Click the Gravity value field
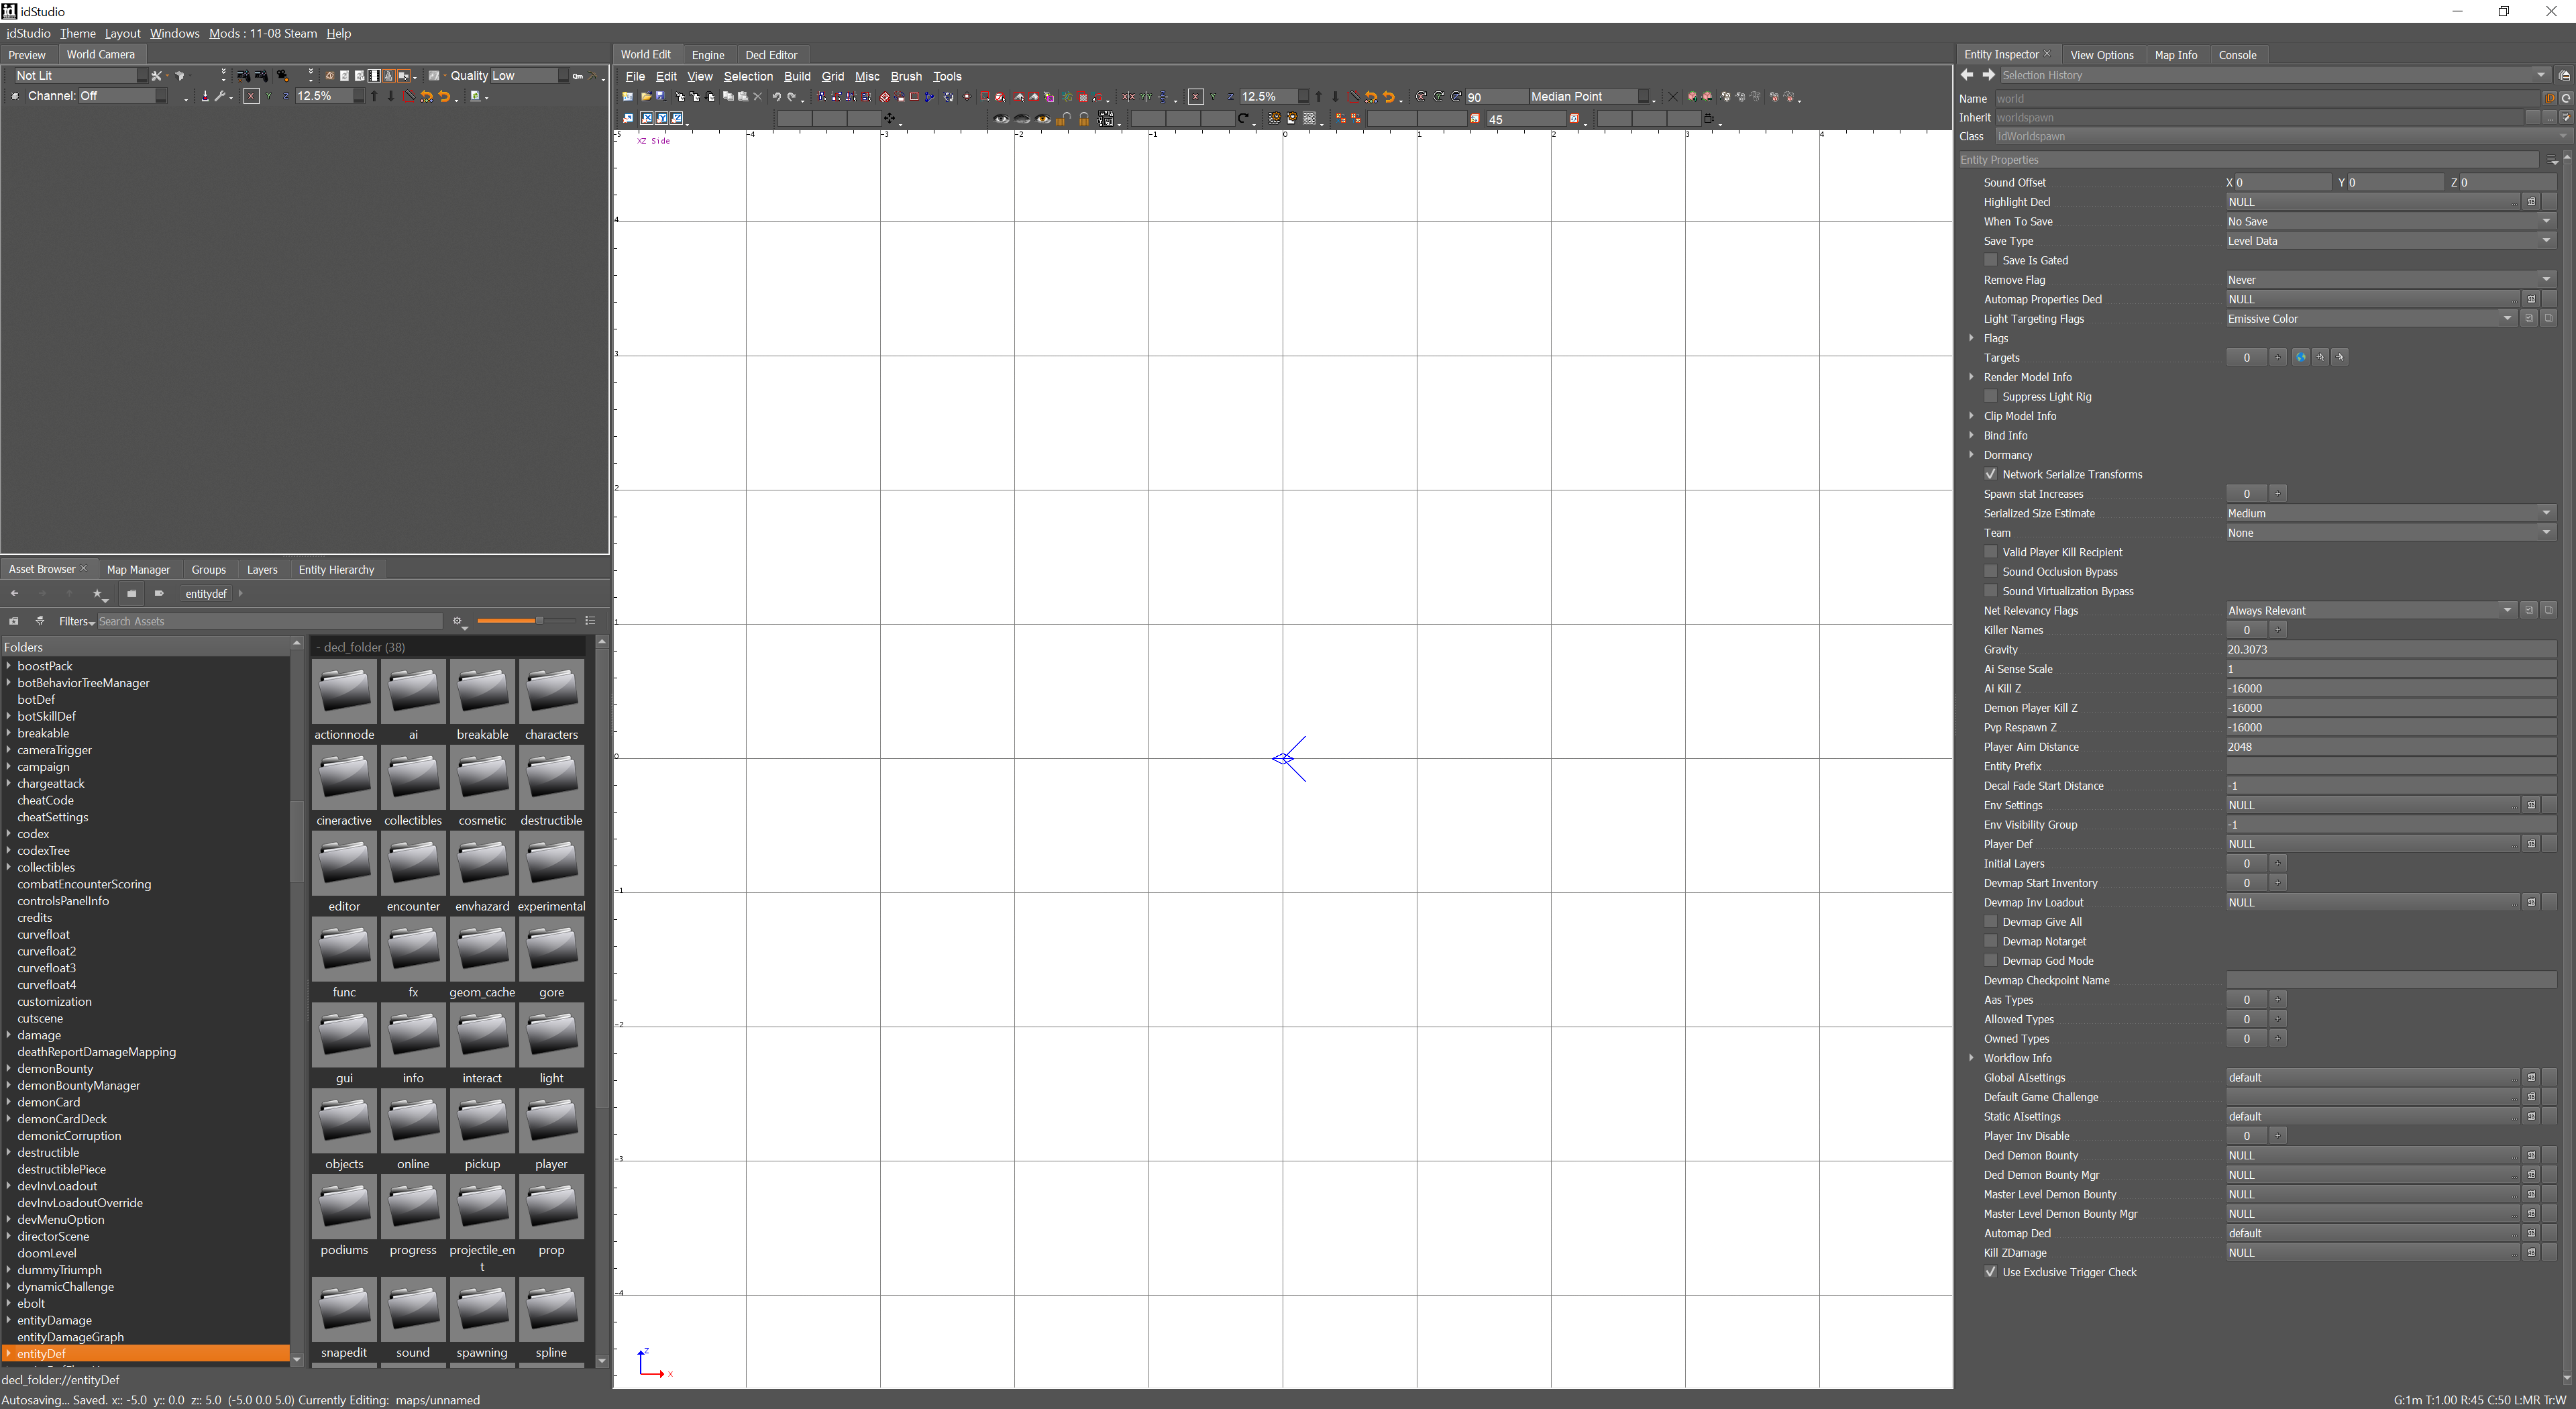 point(2391,650)
